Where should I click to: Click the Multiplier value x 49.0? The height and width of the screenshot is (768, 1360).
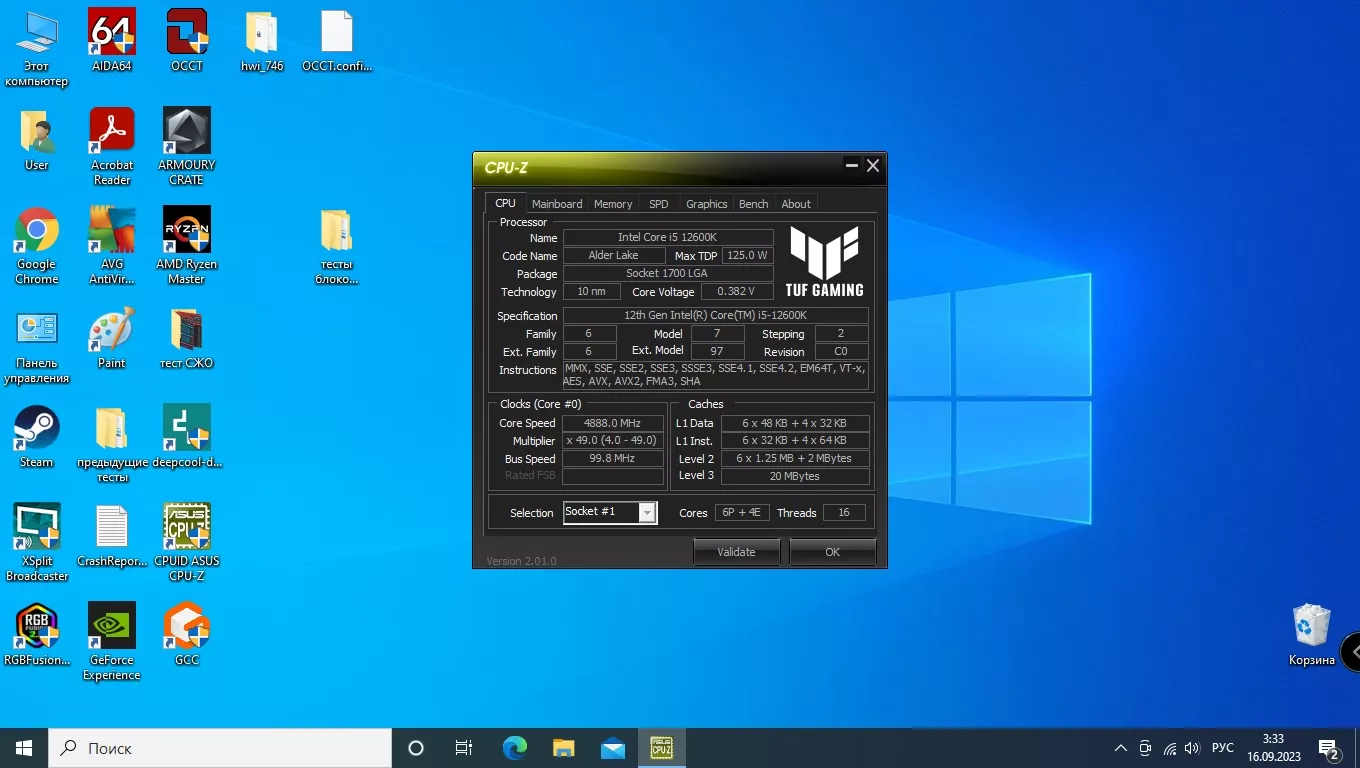(613, 441)
